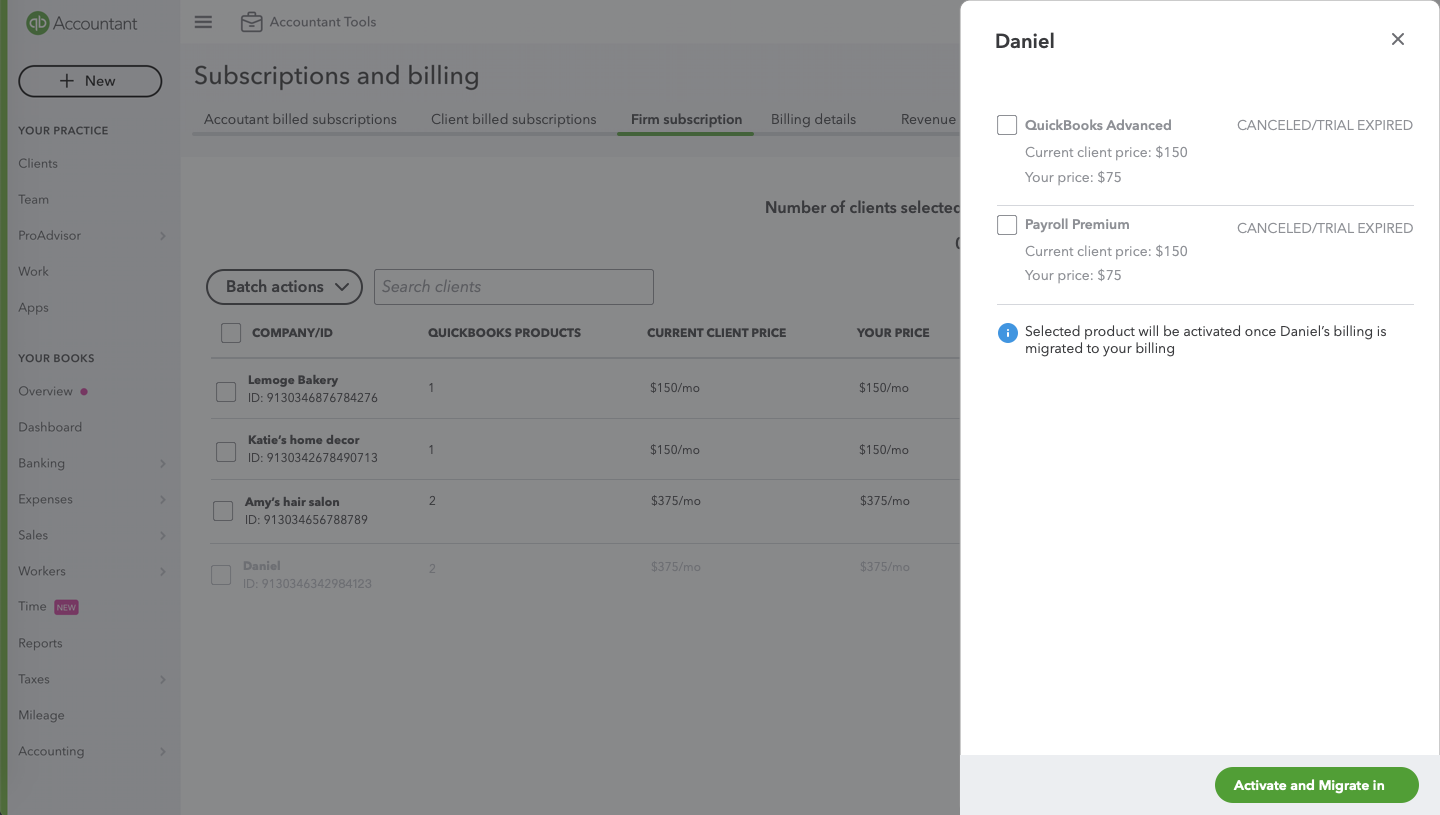1440x815 pixels.
Task: Expand the Accounting submenu arrow
Action: (162, 752)
